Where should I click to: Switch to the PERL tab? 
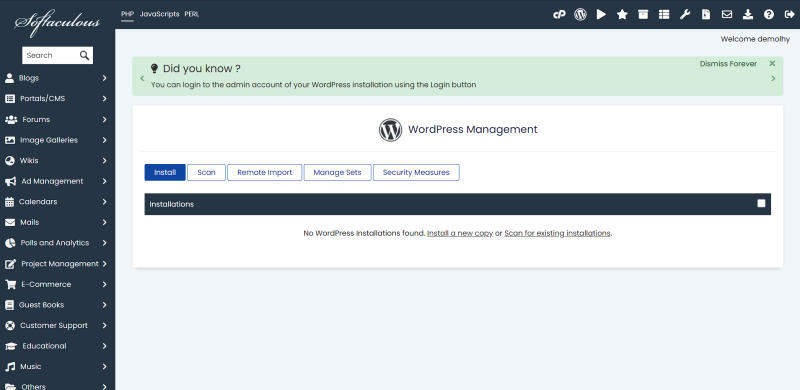pyautogui.click(x=192, y=14)
